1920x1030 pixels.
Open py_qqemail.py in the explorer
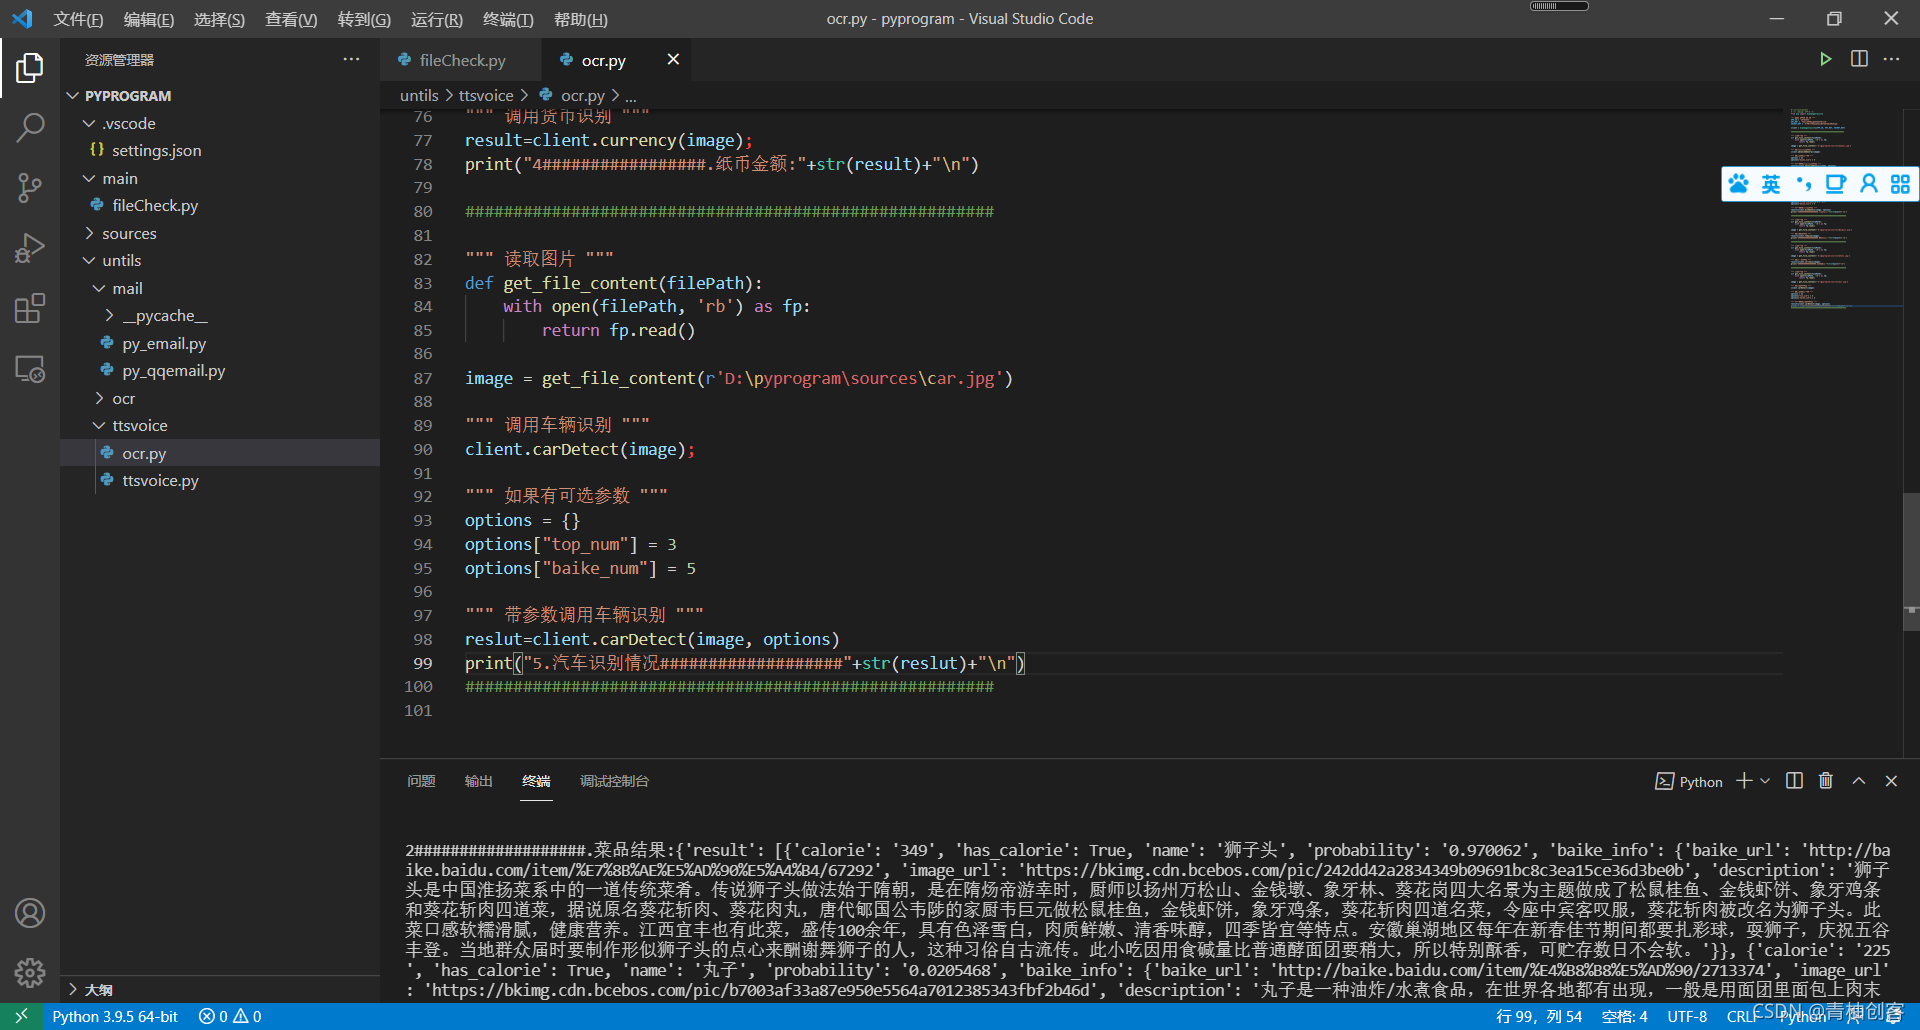coord(220,370)
